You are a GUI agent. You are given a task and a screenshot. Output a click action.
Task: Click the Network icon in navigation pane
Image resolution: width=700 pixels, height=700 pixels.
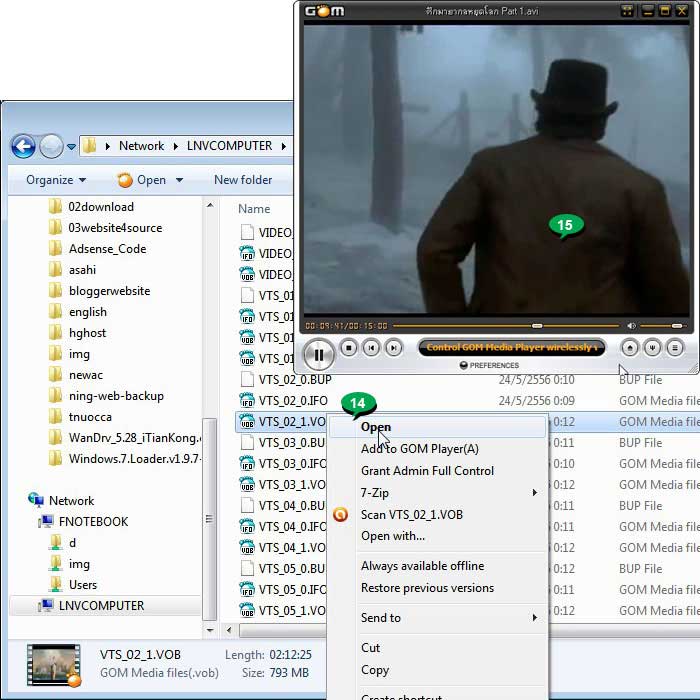tap(36, 500)
